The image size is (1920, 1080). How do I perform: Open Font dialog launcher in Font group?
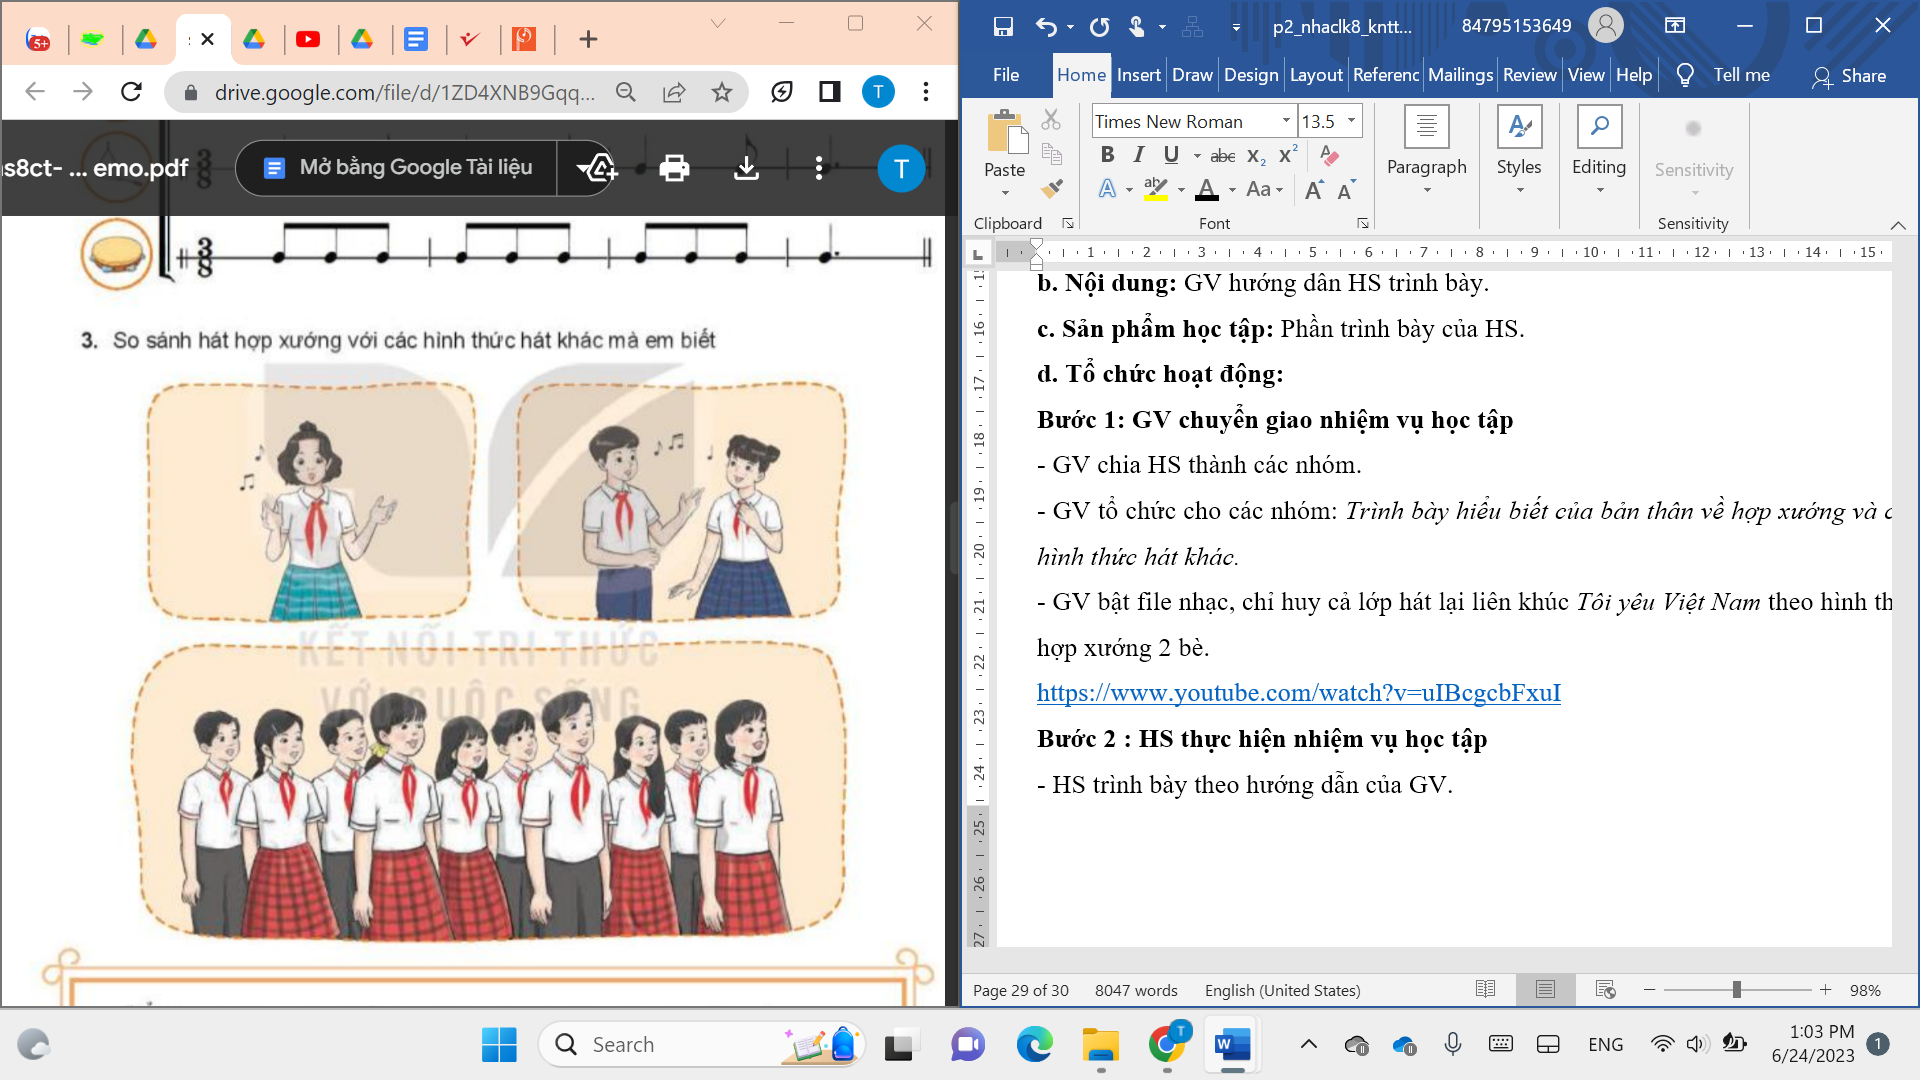coord(1362,223)
